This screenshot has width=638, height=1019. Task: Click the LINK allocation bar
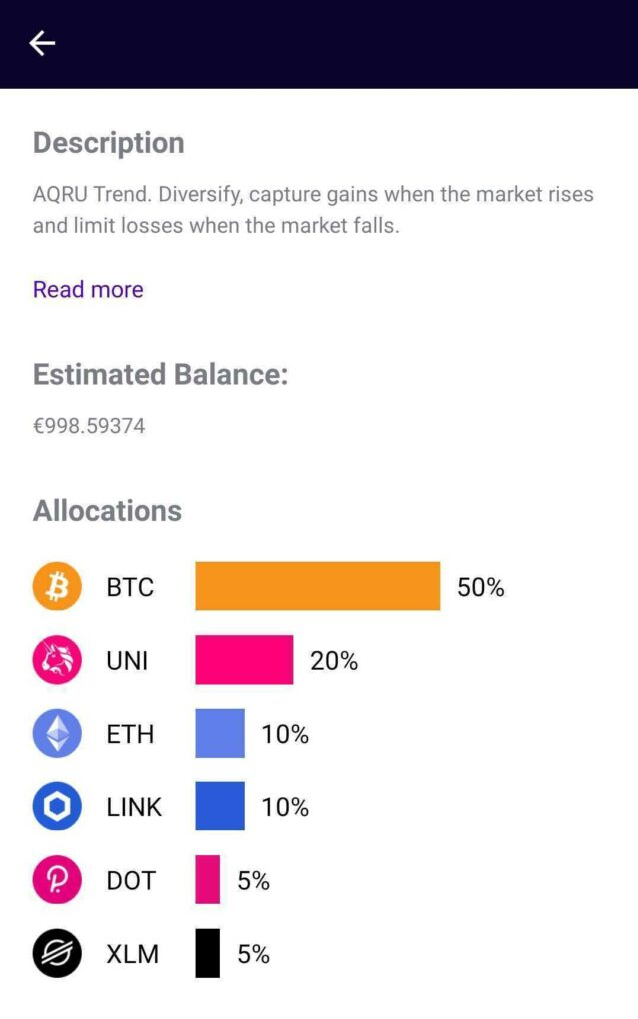click(x=219, y=807)
